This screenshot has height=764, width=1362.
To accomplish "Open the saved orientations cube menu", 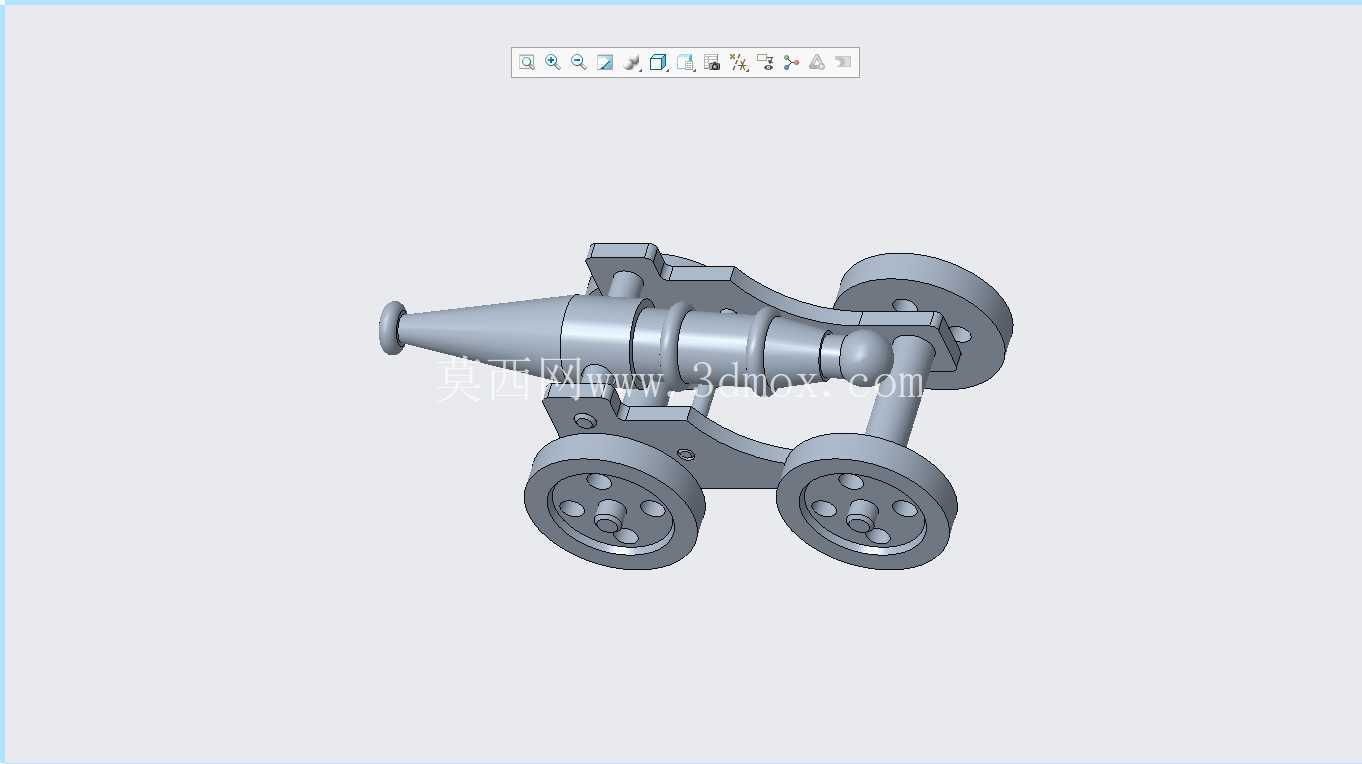I will pyautogui.click(x=658, y=62).
